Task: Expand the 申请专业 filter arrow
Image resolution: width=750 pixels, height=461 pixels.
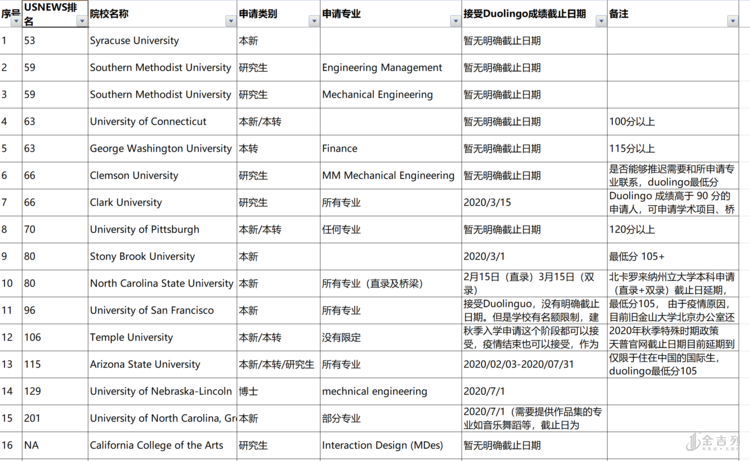Action: [x=454, y=21]
